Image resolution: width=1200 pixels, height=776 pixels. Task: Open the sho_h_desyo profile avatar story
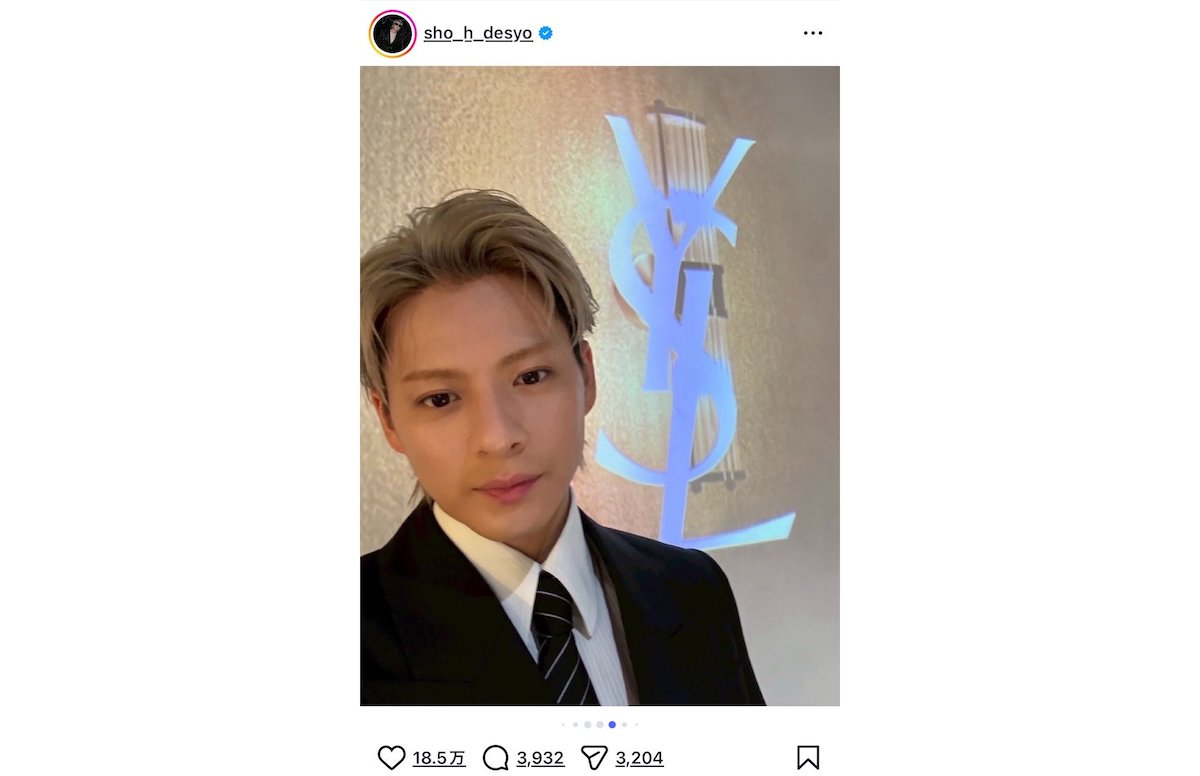392,34
